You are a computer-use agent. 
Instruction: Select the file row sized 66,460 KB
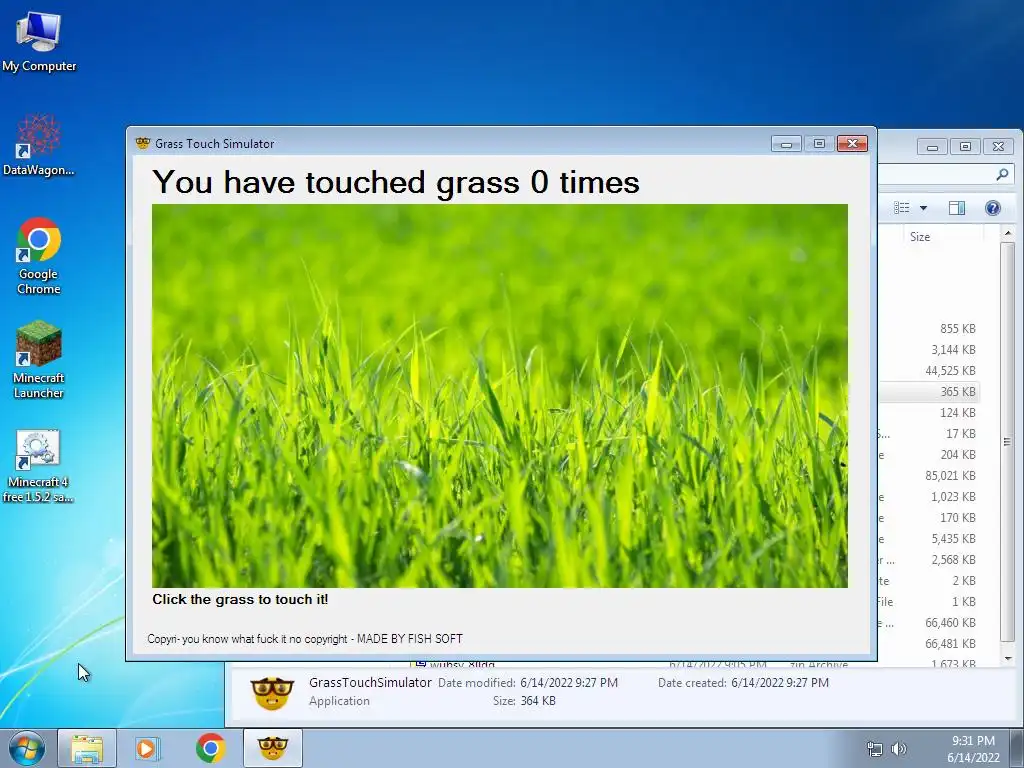click(929, 622)
